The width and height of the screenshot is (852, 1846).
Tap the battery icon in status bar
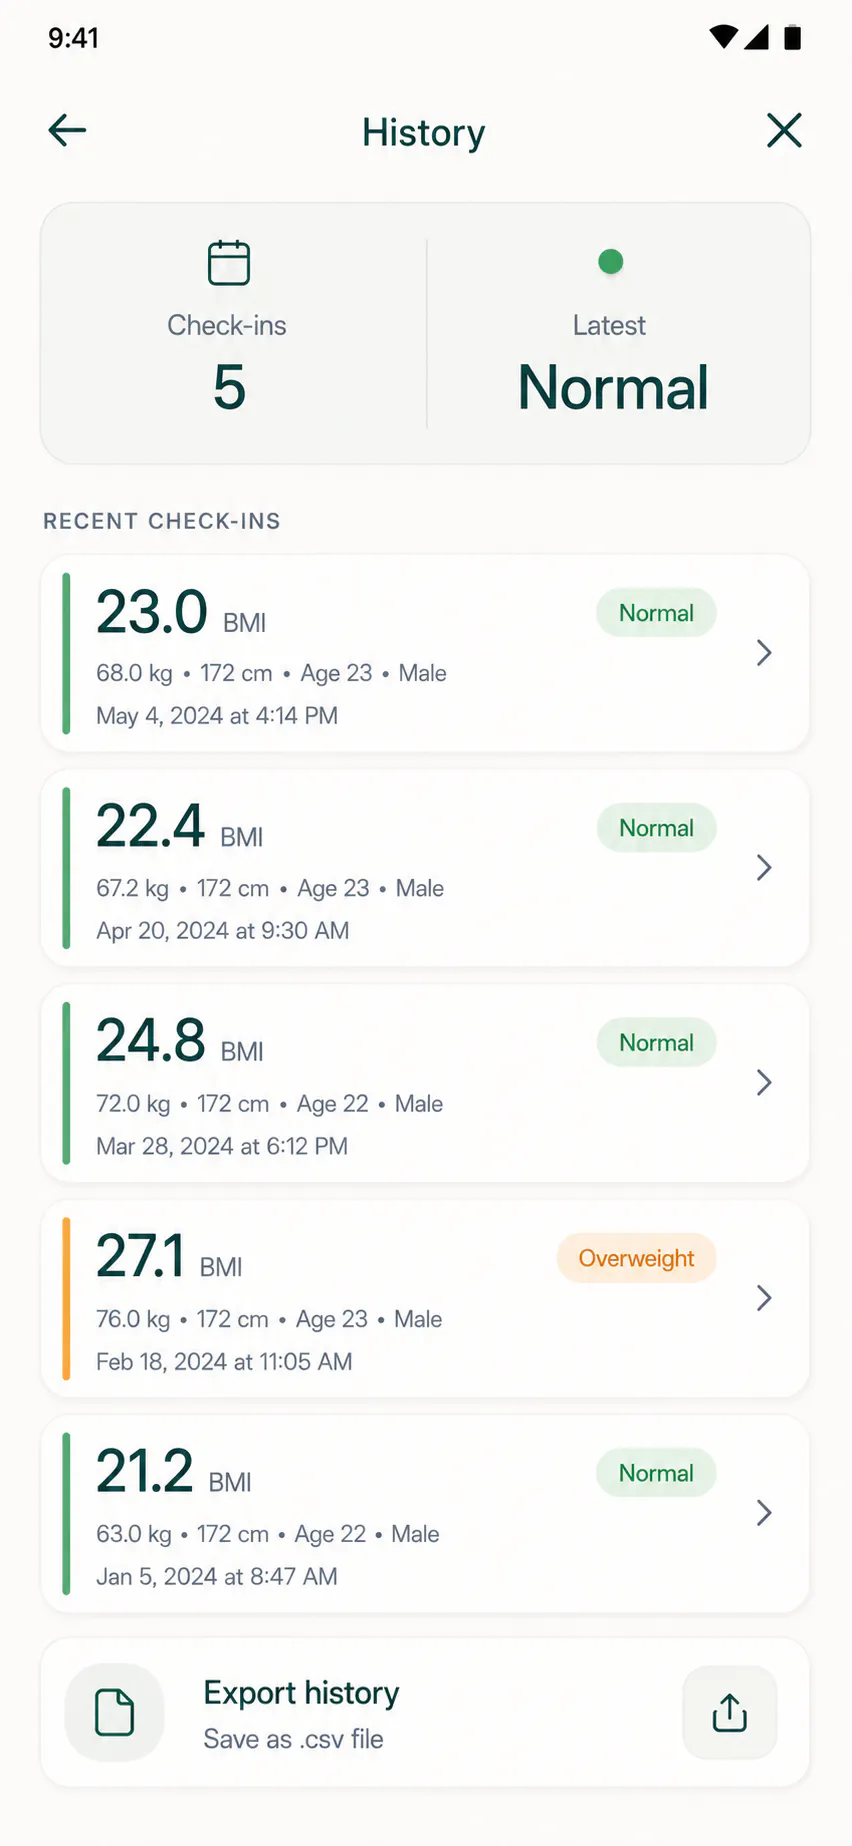792,38
